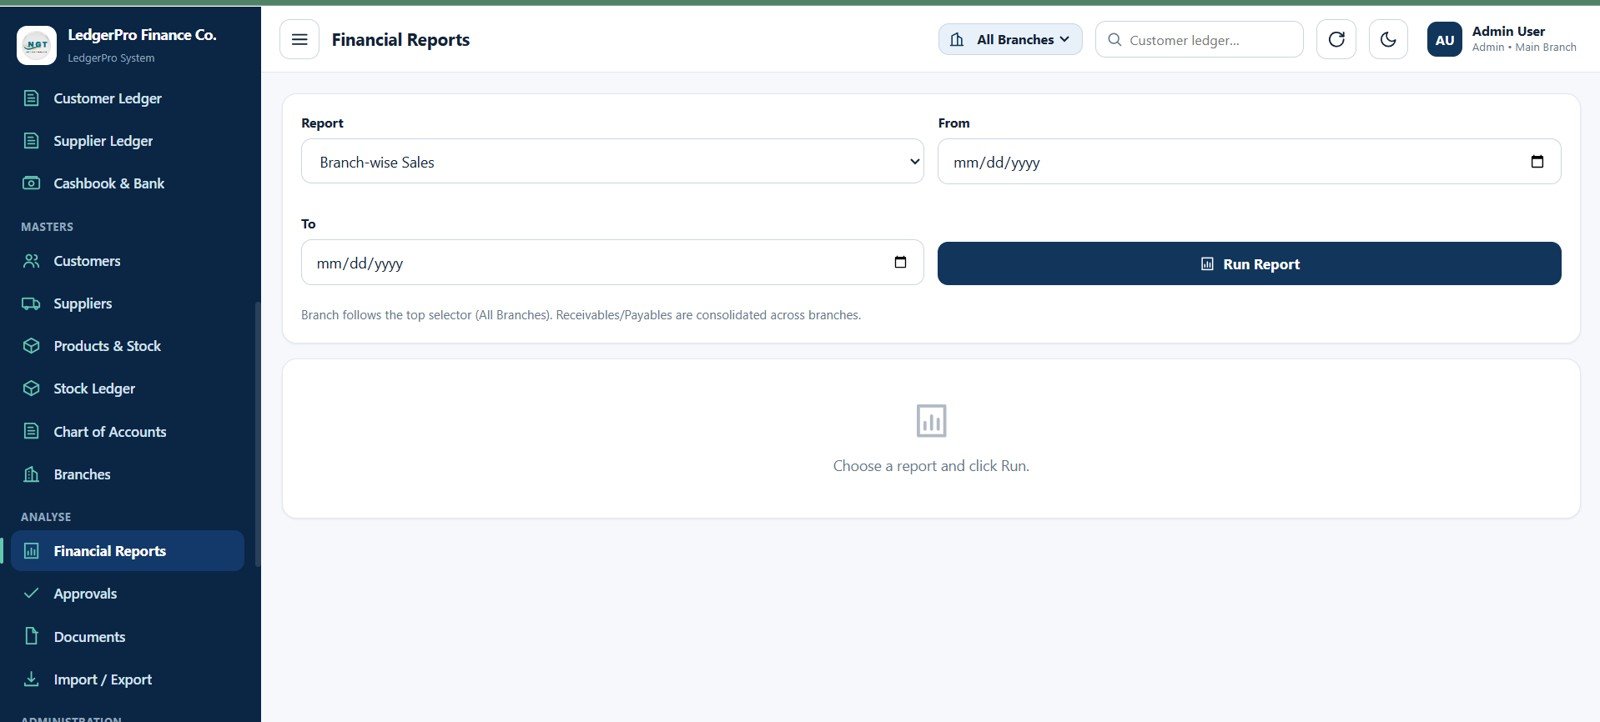
Task: Click the Approvals checkmark icon
Action: [x=32, y=593]
